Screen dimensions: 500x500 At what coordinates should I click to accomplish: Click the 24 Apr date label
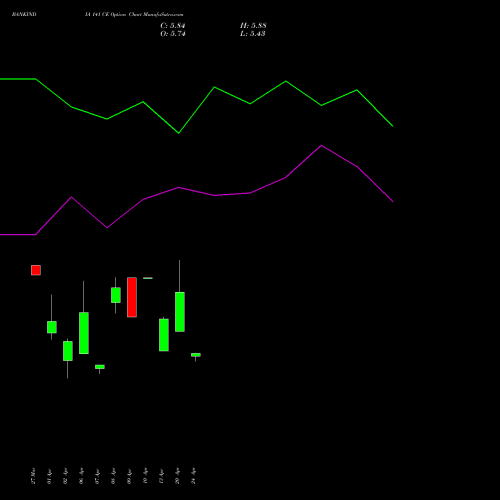(193, 476)
